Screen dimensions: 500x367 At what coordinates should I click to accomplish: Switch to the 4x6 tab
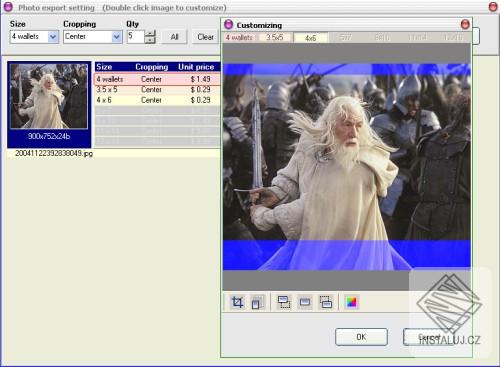pos(311,38)
